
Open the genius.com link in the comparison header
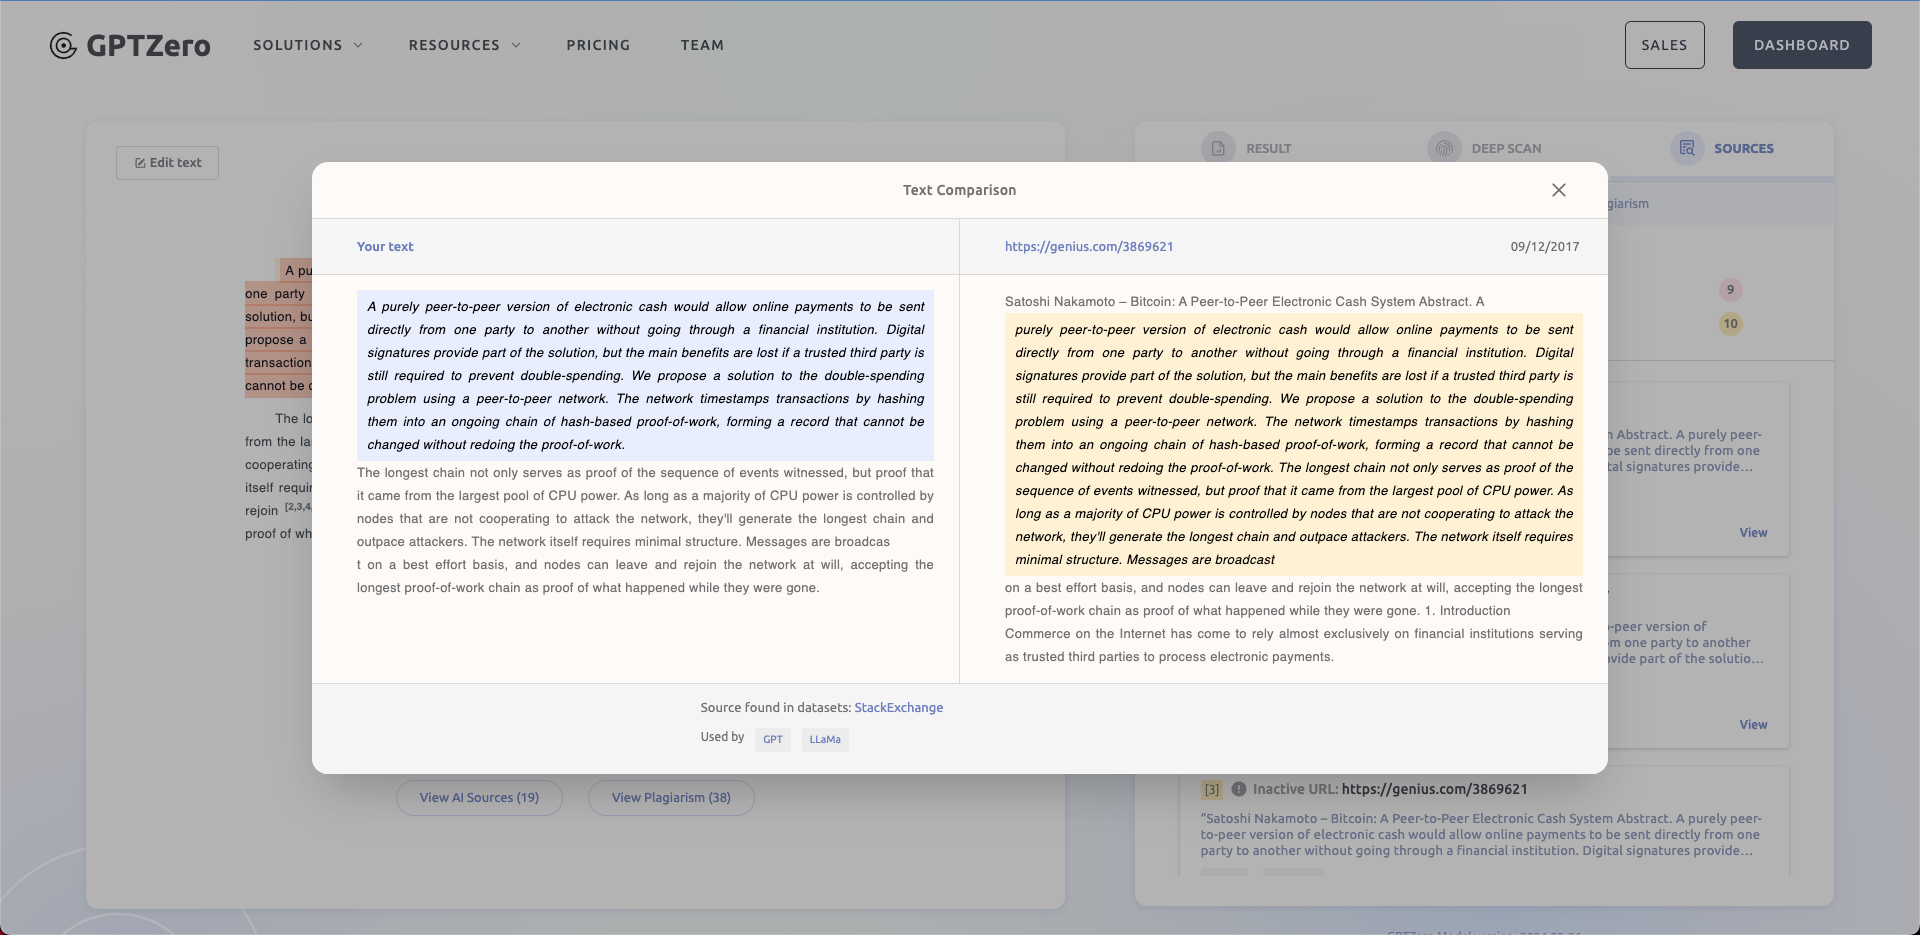(1089, 247)
